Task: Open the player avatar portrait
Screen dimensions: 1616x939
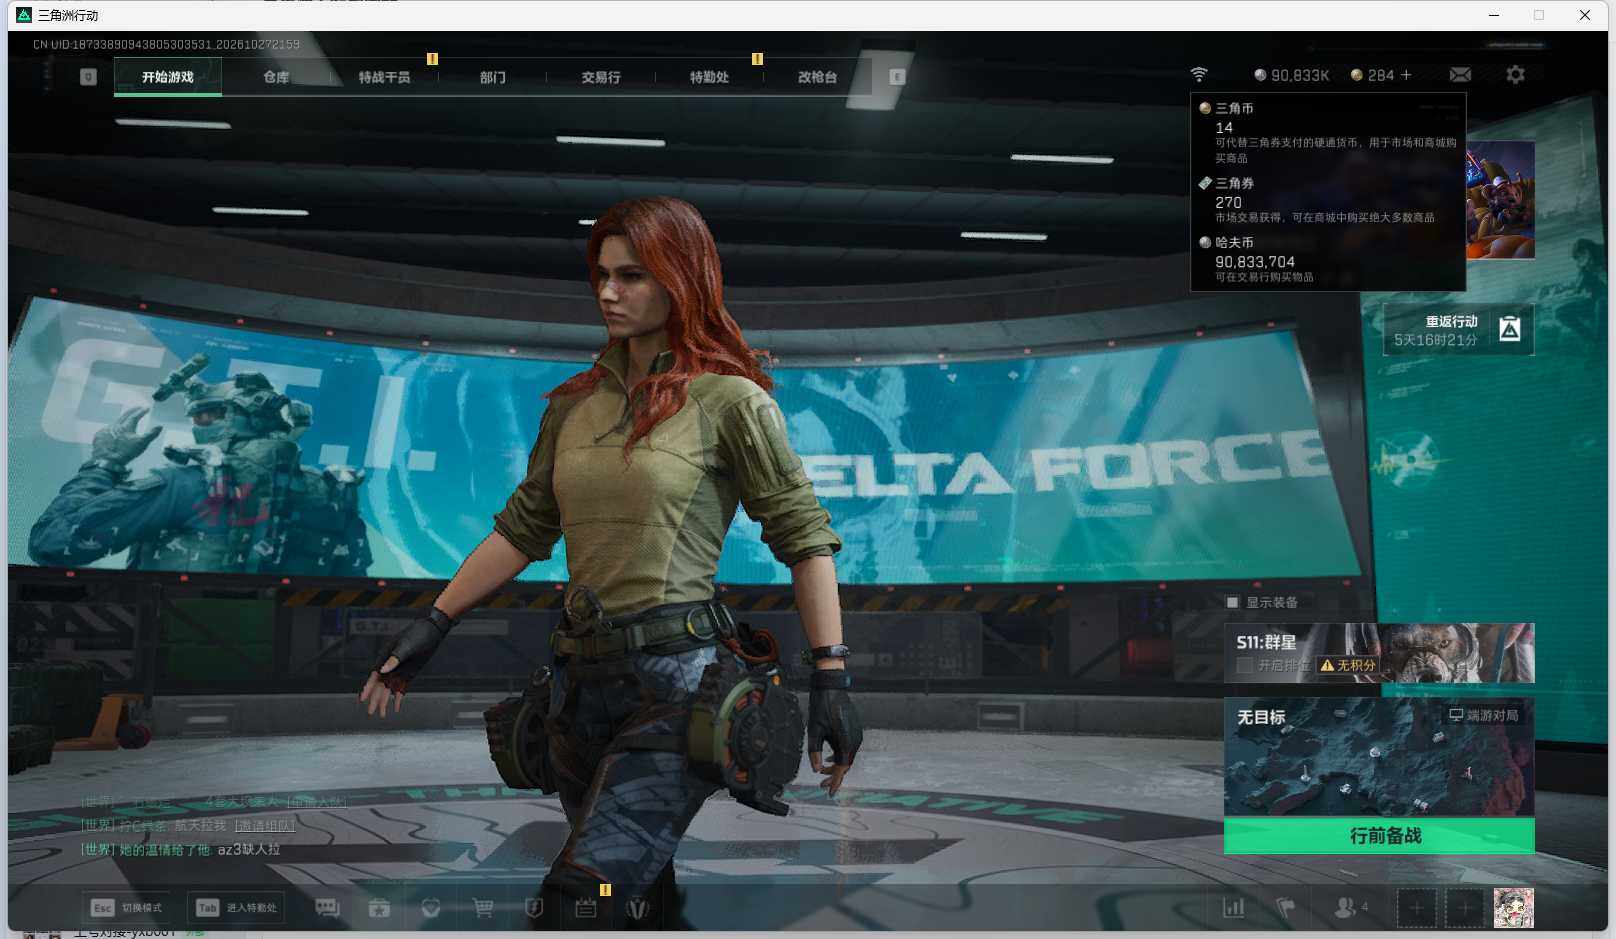Action: [x=1513, y=907]
